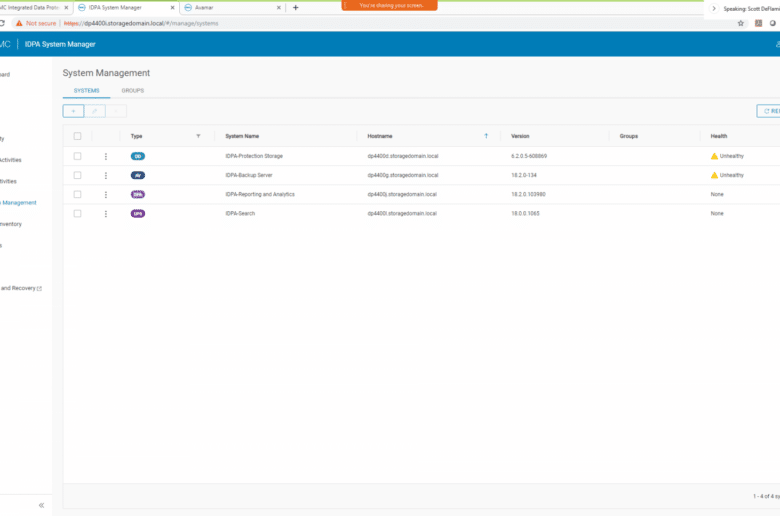Open the actions menu for IDPA-Backup Server row
780x516 pixels.
tap(105, 175)
